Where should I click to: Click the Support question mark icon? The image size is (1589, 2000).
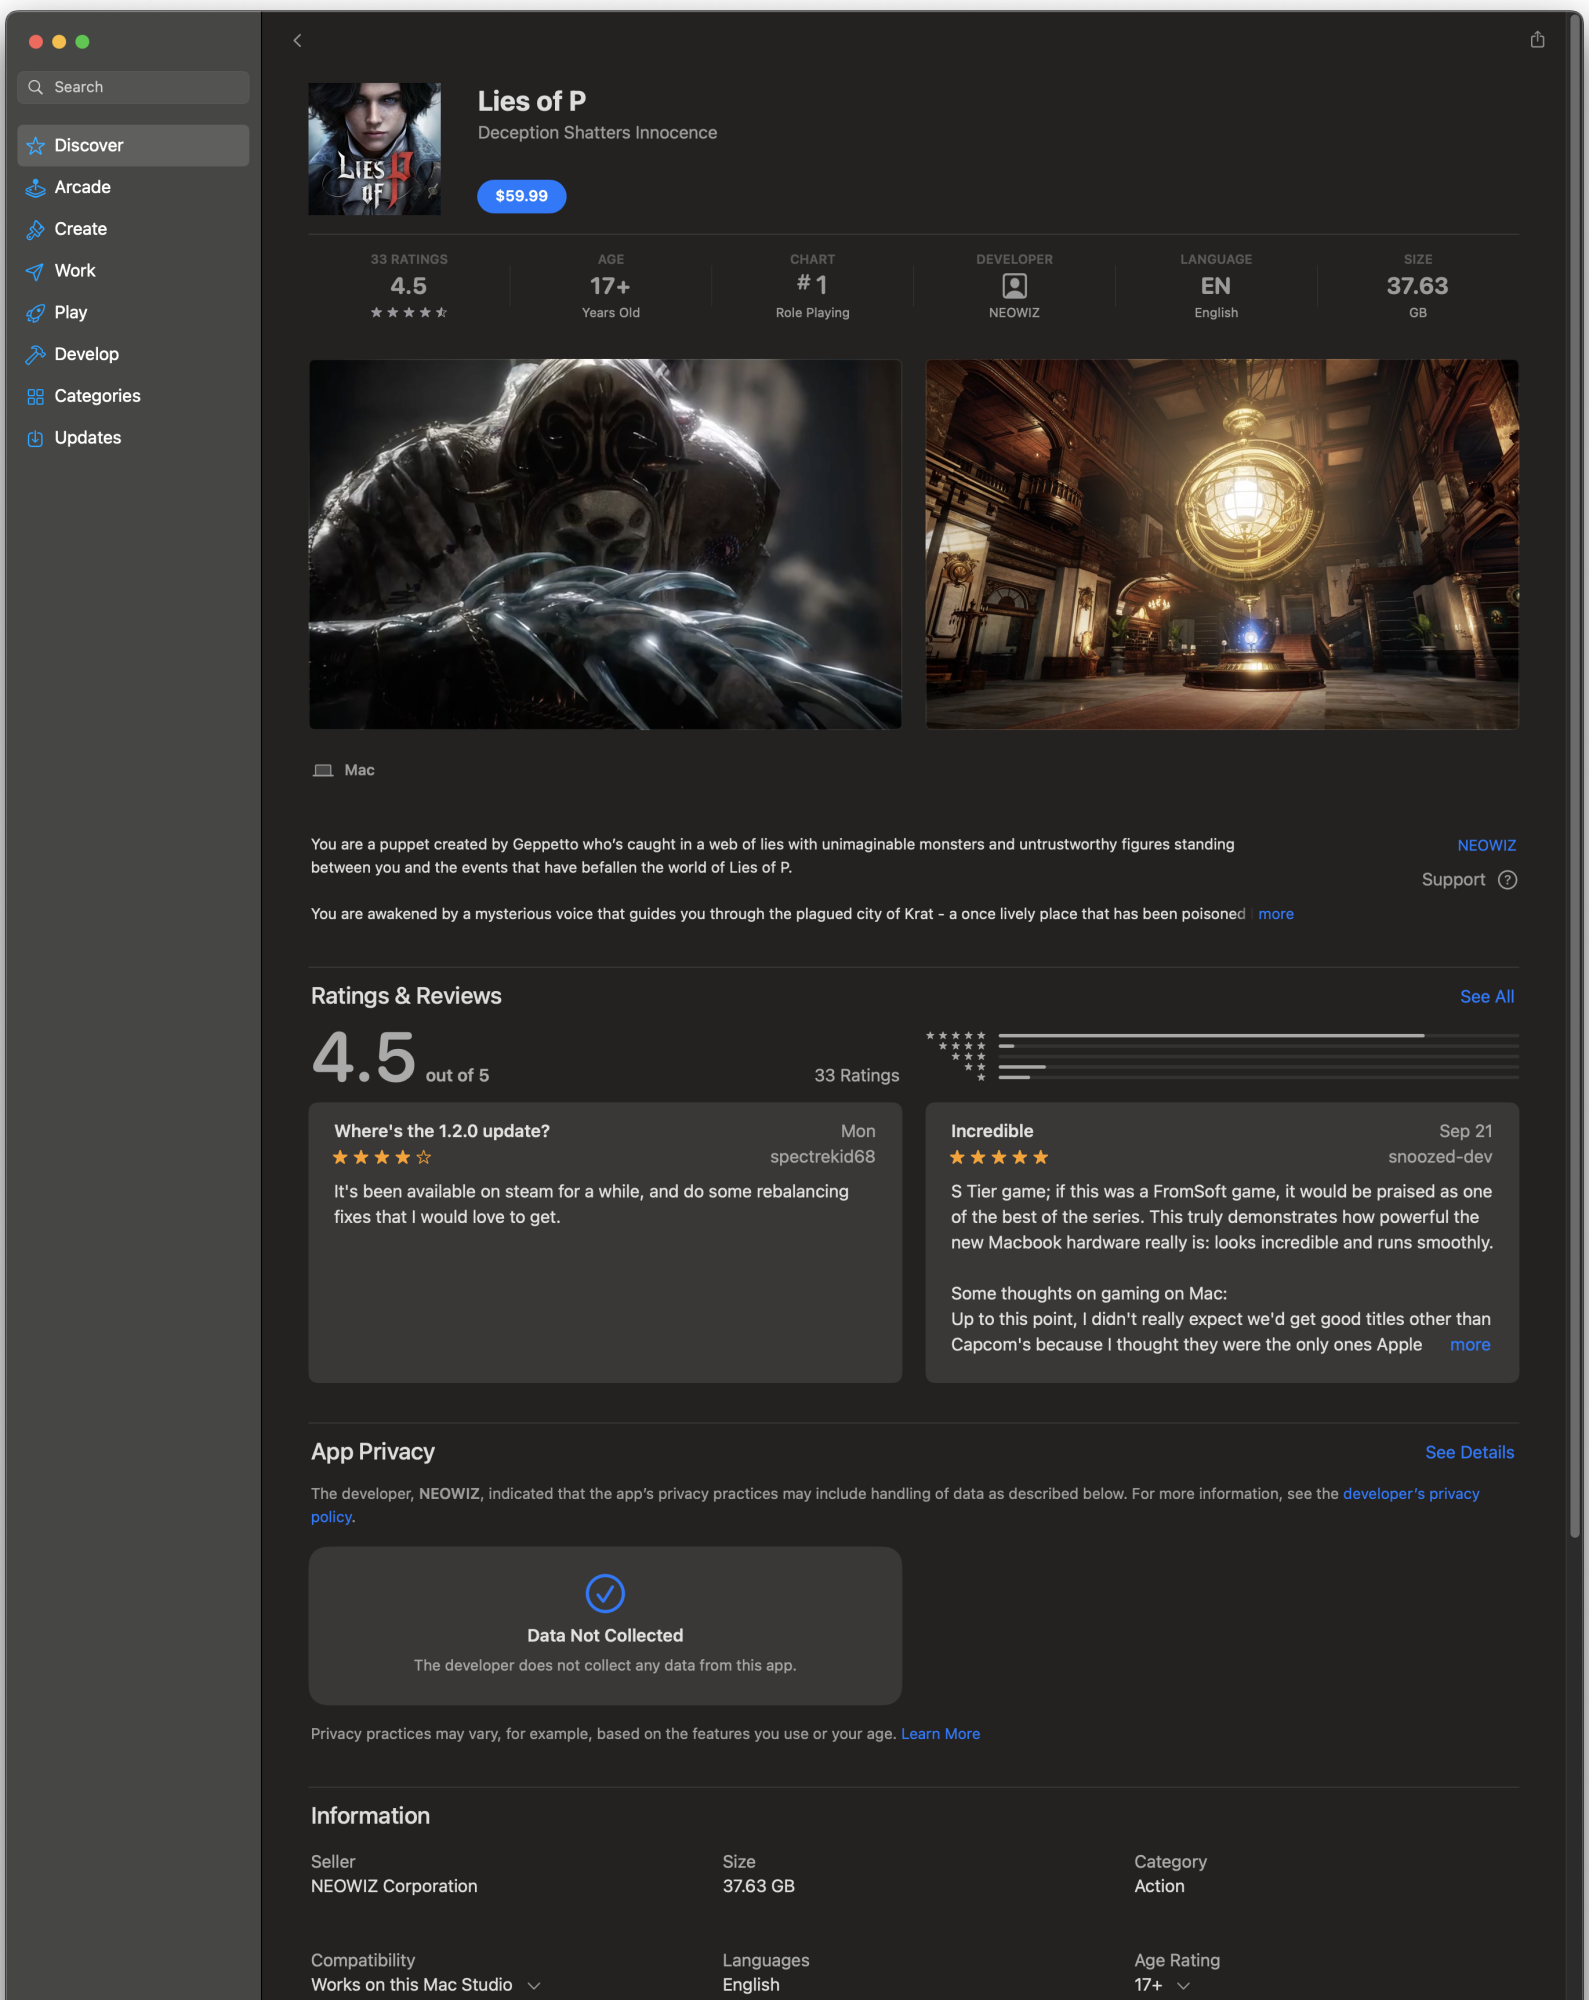[x=1507, y=880]
